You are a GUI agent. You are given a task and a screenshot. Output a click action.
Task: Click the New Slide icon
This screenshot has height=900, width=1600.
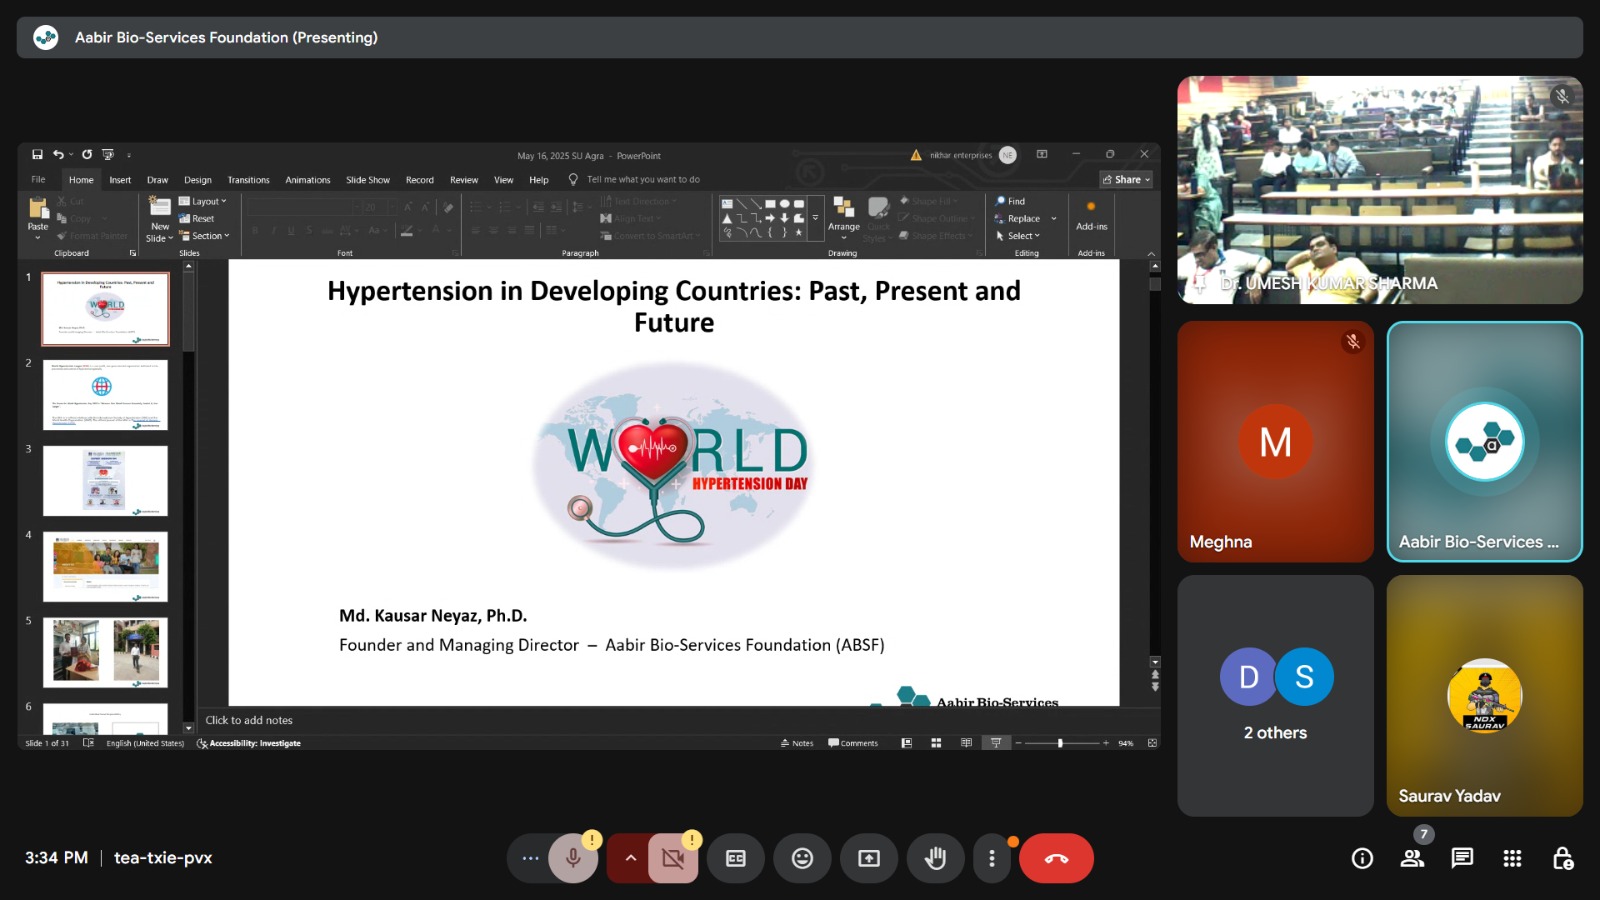pyautogui.click(x=160, y=206)
